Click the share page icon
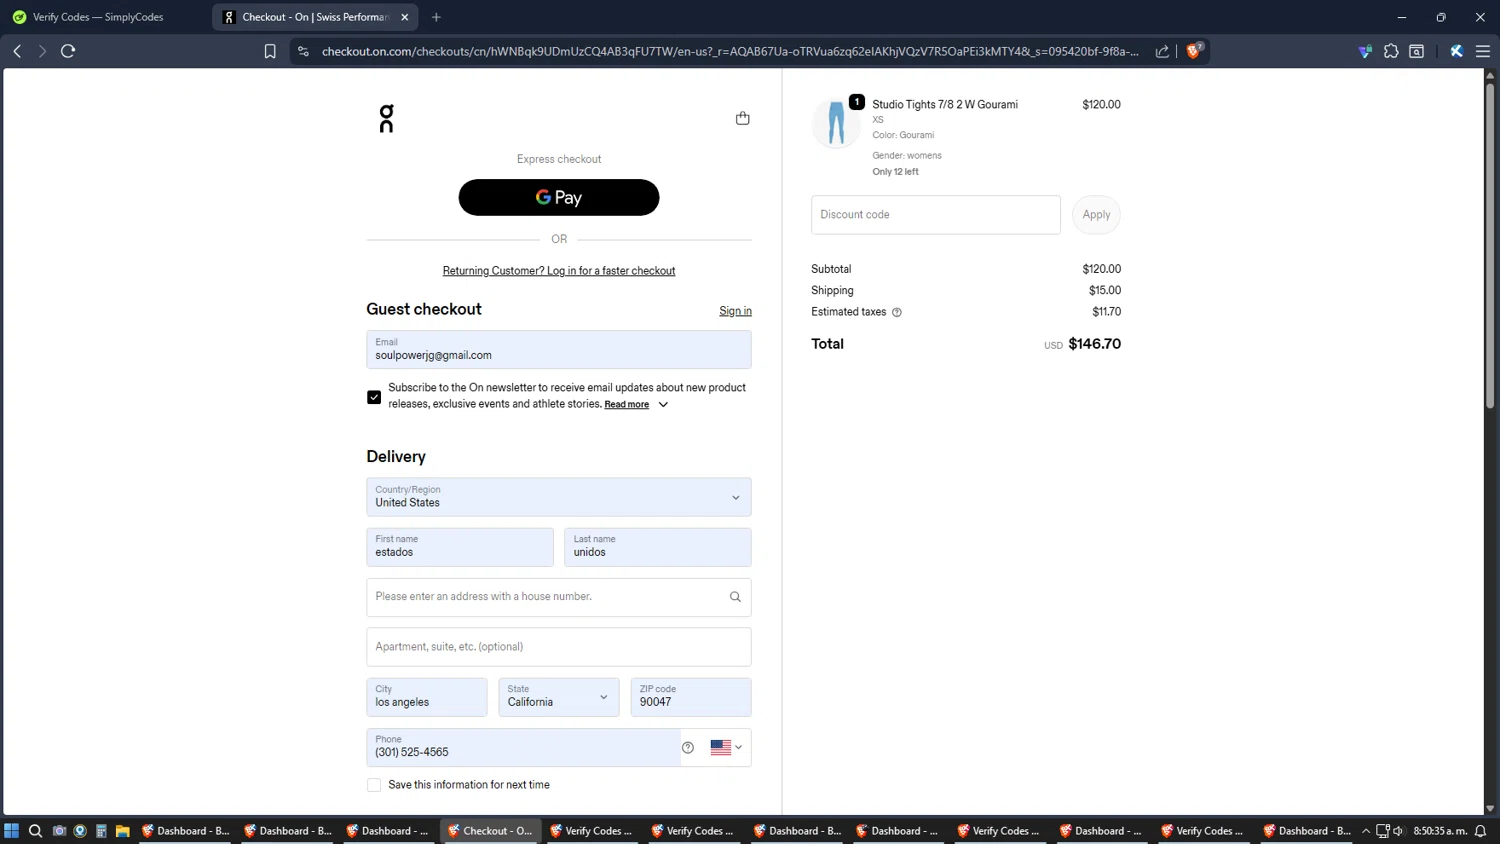 [1162, 51]
